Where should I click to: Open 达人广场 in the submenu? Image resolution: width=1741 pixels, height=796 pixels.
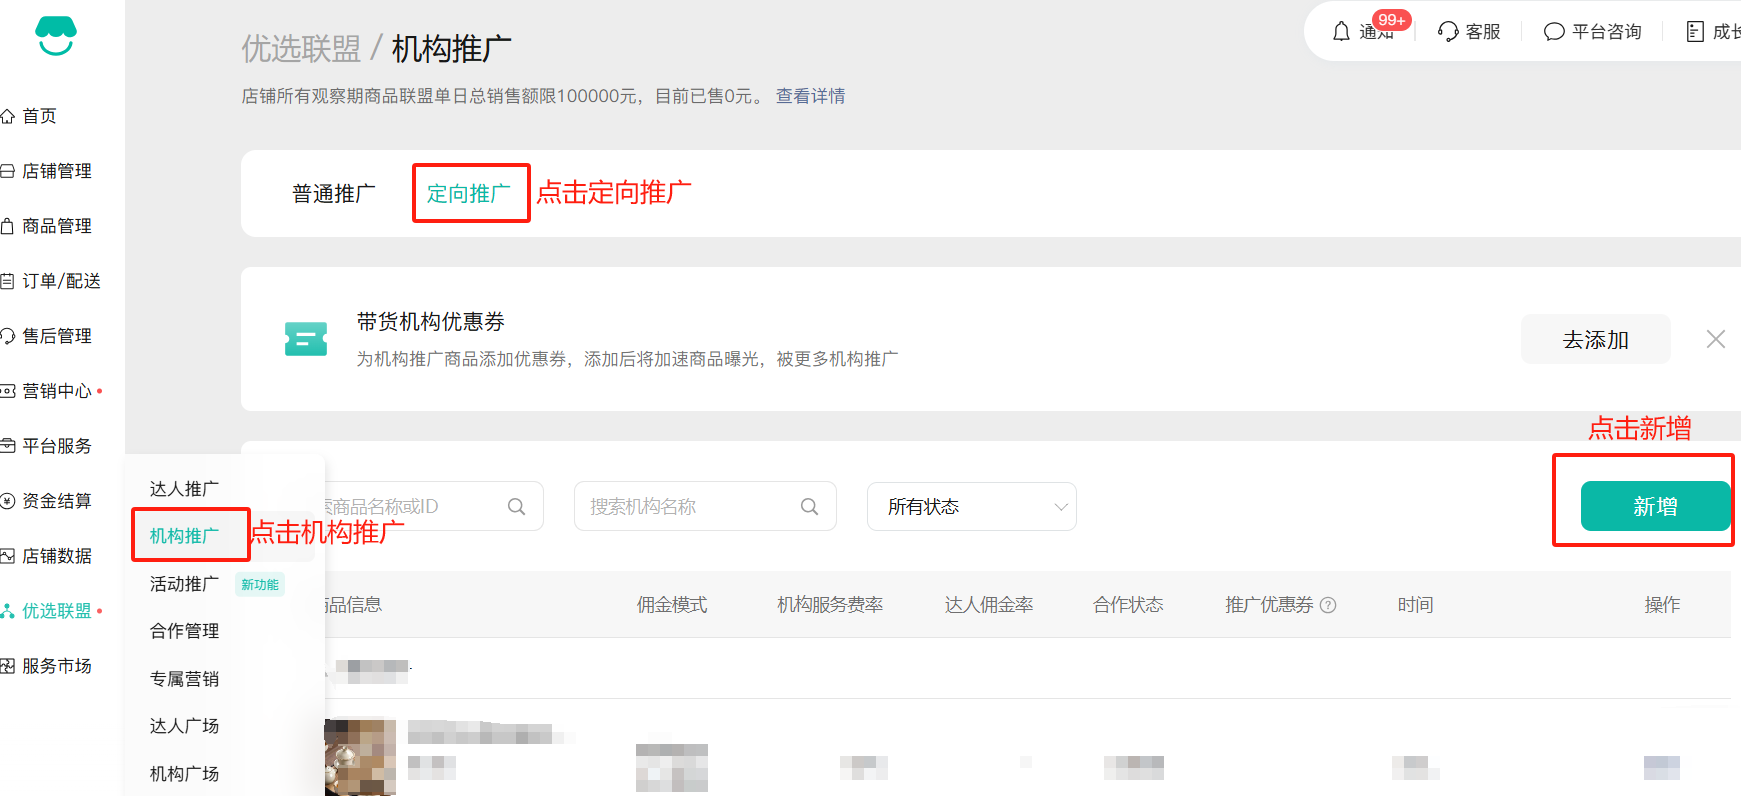(184, 726)
